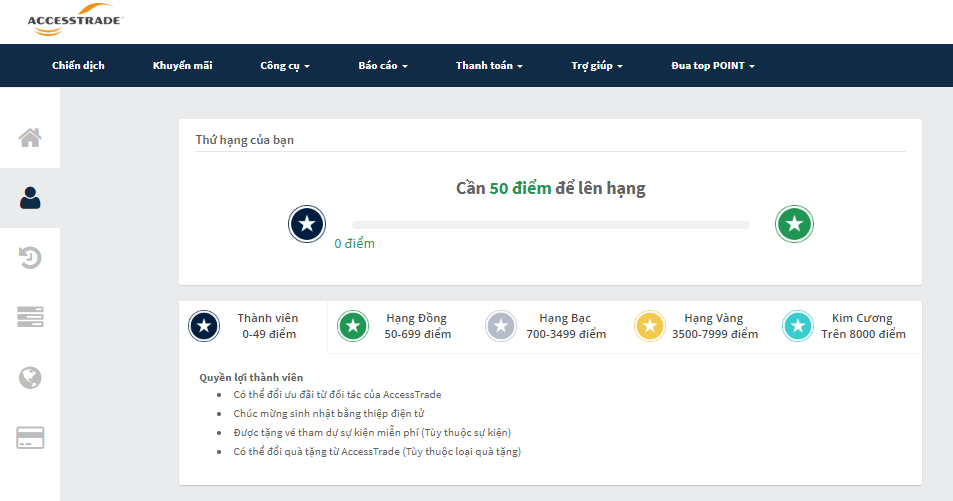The image size is (953, 501).
Task: Click the rank points progress bar
Action: [550, 225]
